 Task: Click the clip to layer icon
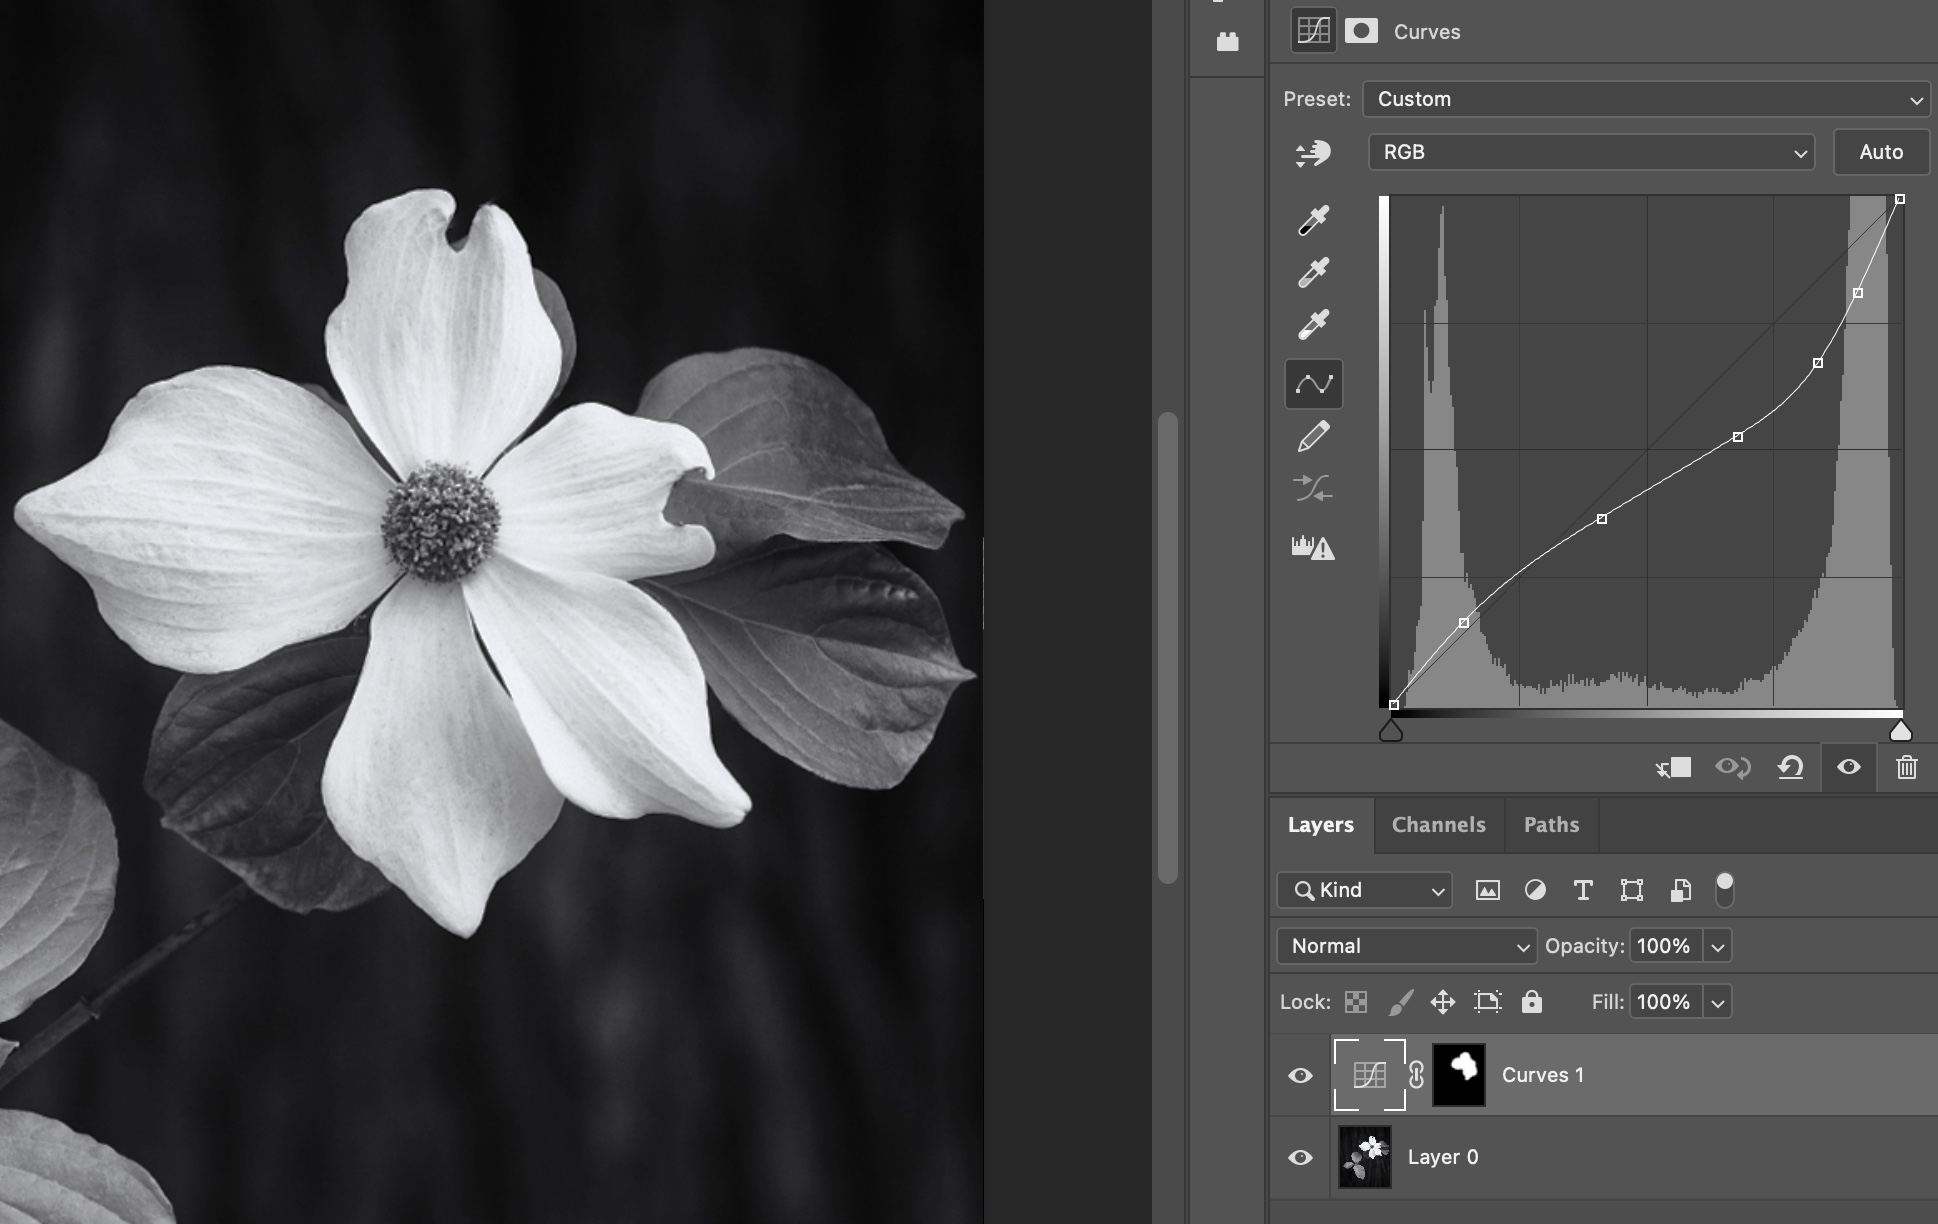[x=1673, y=767]
